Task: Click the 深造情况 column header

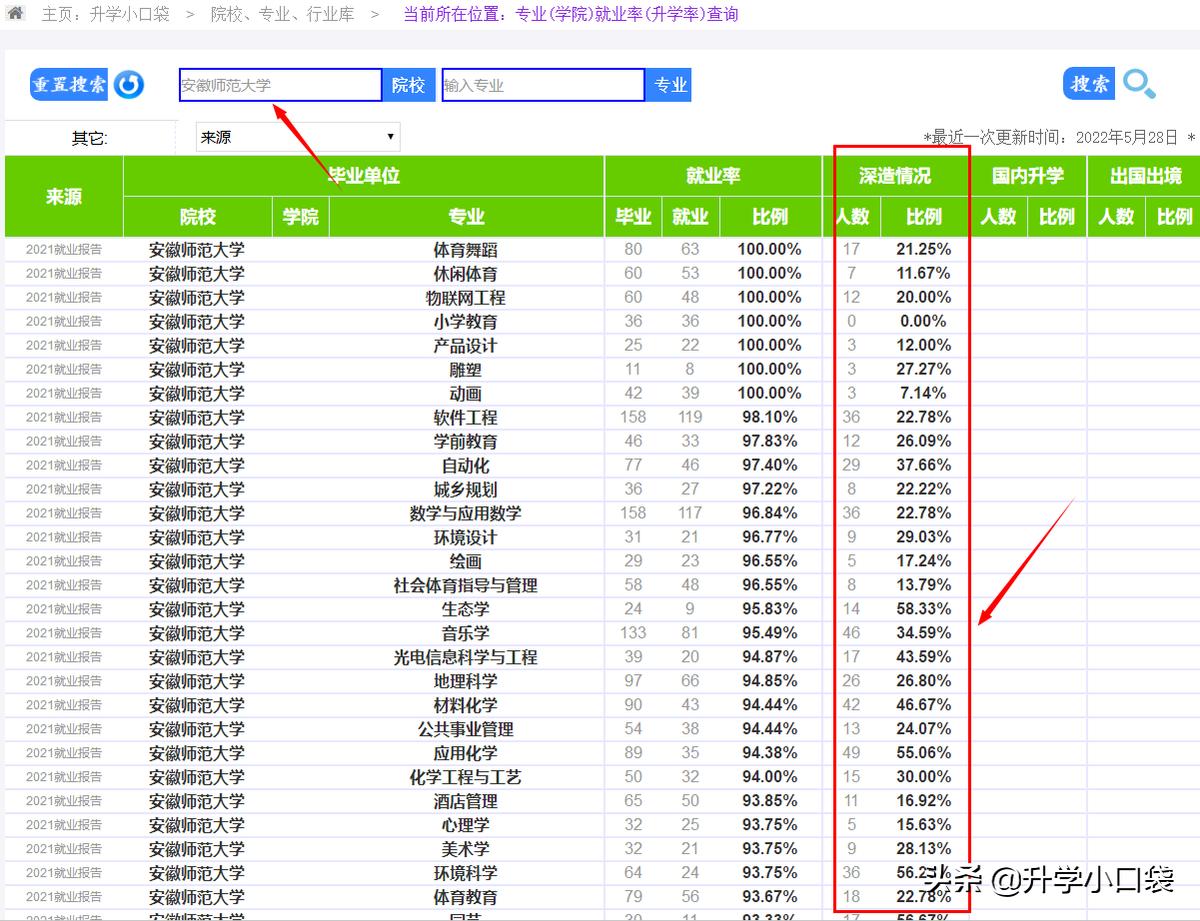Action: pos(894,176)
